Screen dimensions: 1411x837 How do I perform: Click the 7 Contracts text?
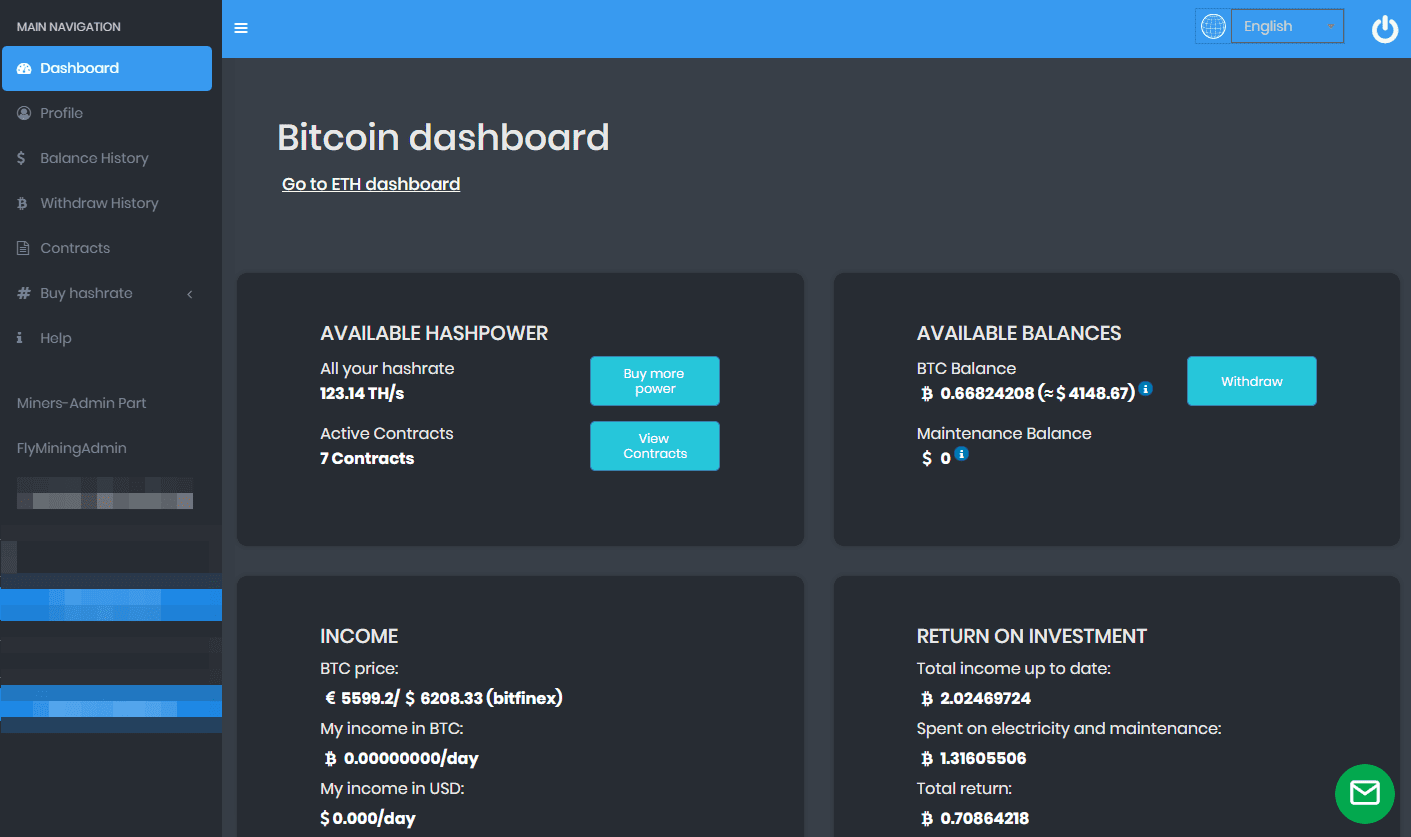pos(367,458)
